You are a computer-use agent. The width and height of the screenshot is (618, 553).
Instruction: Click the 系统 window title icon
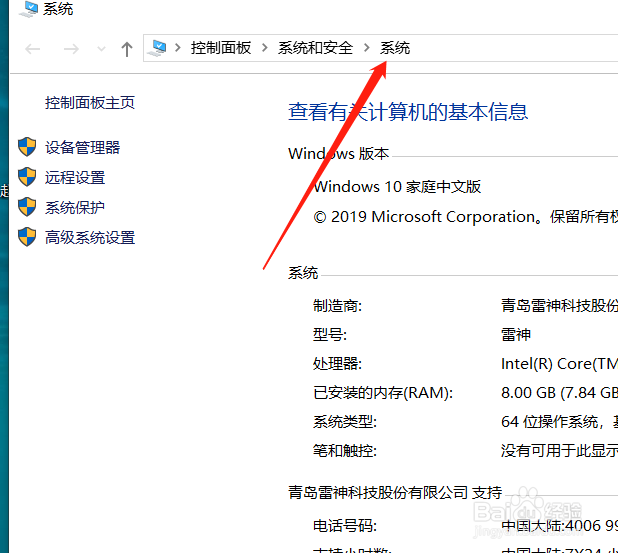pyautogui.click(x=28, y=9)
